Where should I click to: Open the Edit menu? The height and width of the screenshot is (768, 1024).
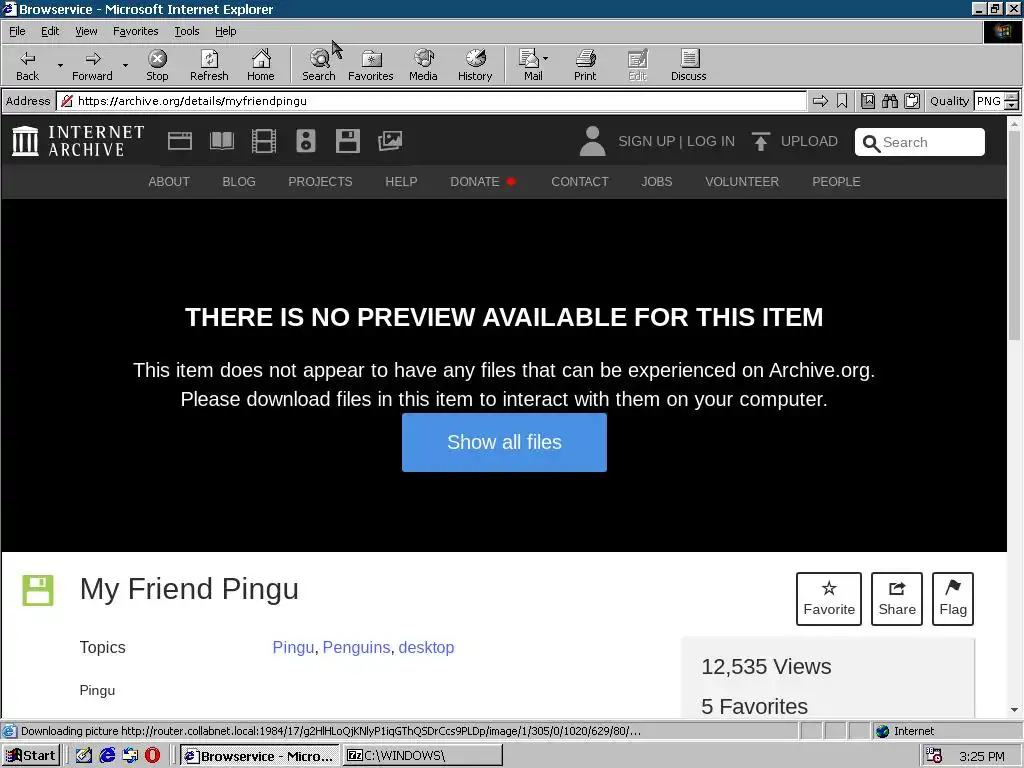[50, 31]
